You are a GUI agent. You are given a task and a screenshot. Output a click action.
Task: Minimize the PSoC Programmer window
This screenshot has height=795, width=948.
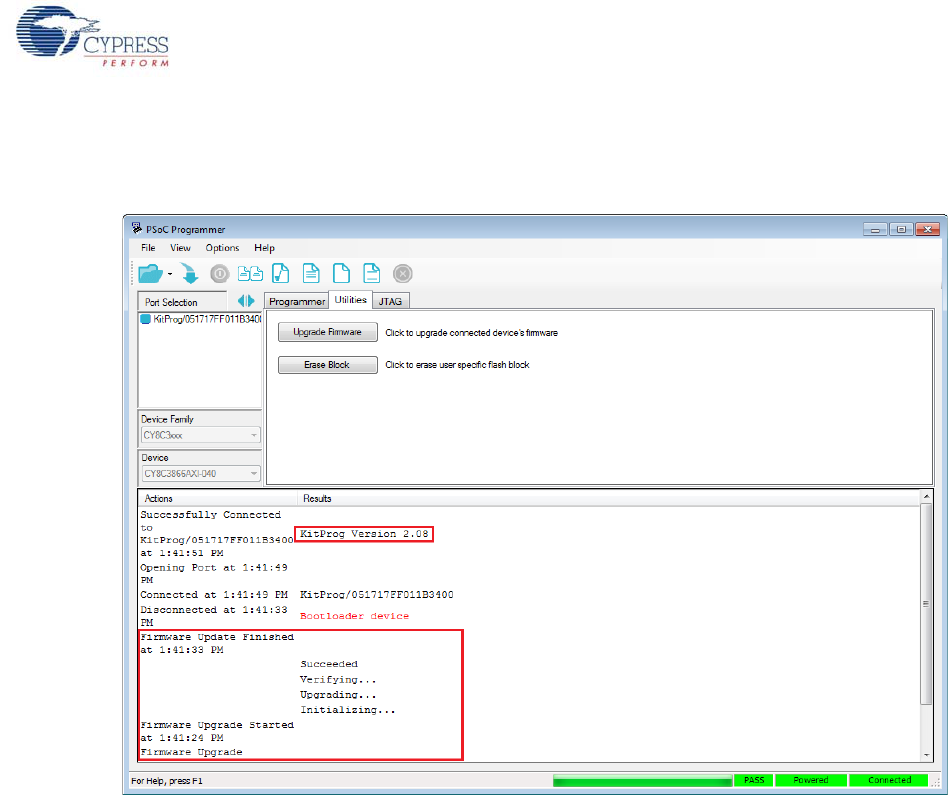pyautogui.click(x=875, y=230)
